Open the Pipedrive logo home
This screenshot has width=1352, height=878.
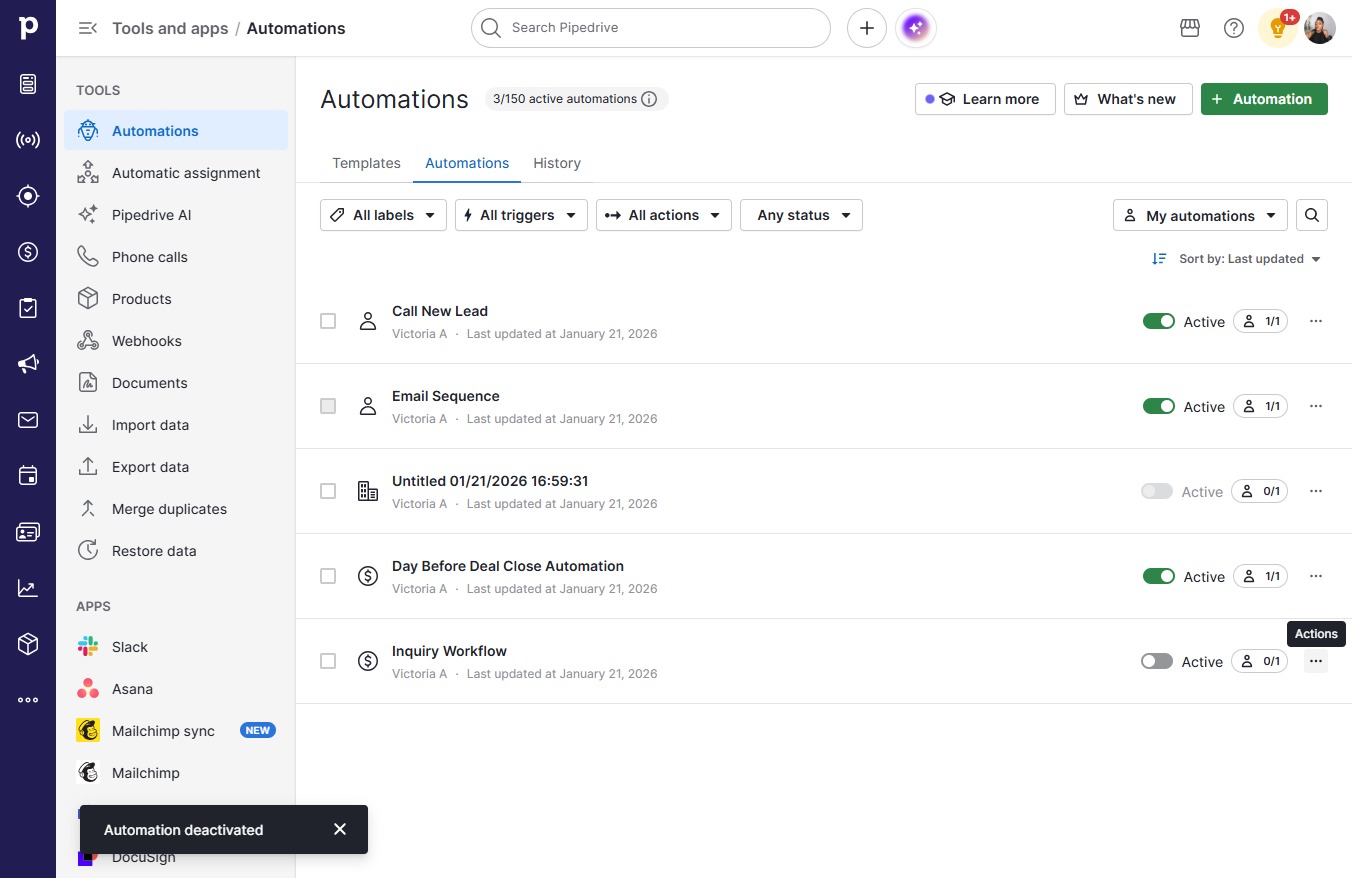tap(28, 28)
